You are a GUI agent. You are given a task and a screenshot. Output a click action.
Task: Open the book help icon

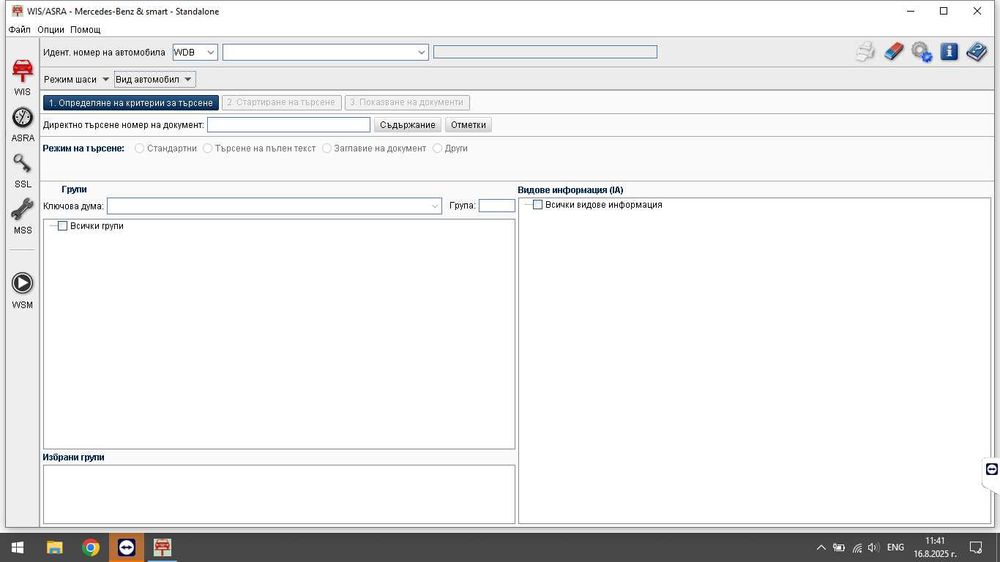click(x=976, y=52)
